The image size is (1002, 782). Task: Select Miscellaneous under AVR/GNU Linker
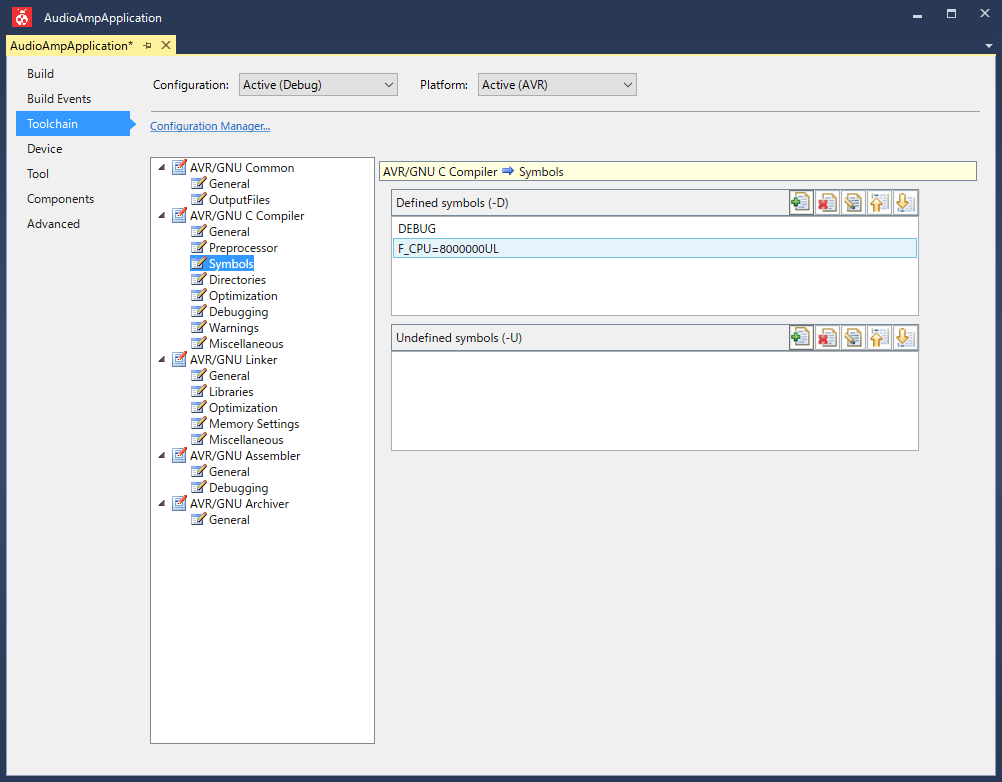click(x=238, y=440)
